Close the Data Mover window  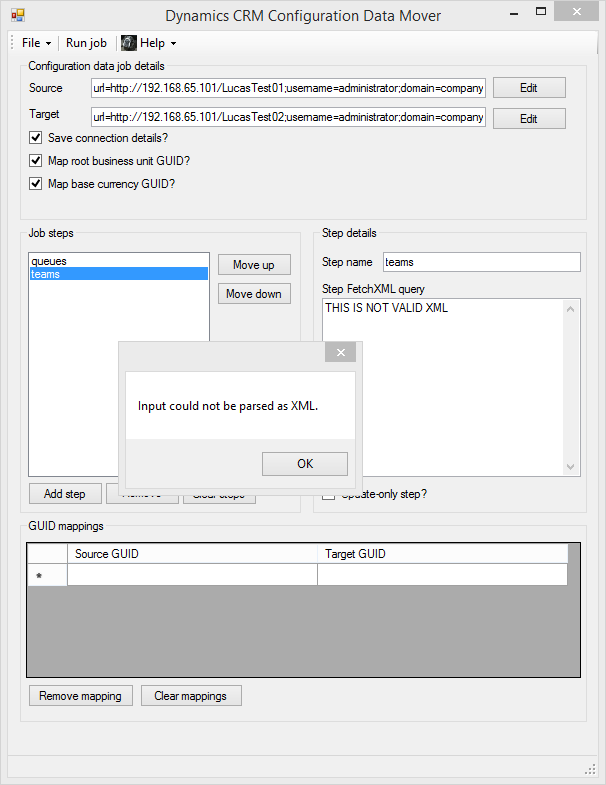[576, 12]
